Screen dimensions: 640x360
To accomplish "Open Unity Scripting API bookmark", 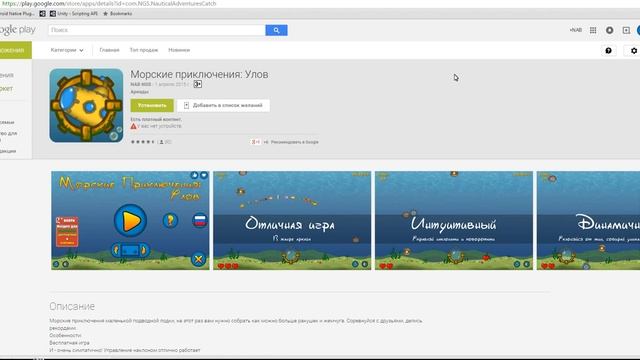I will tap(74, 13).
